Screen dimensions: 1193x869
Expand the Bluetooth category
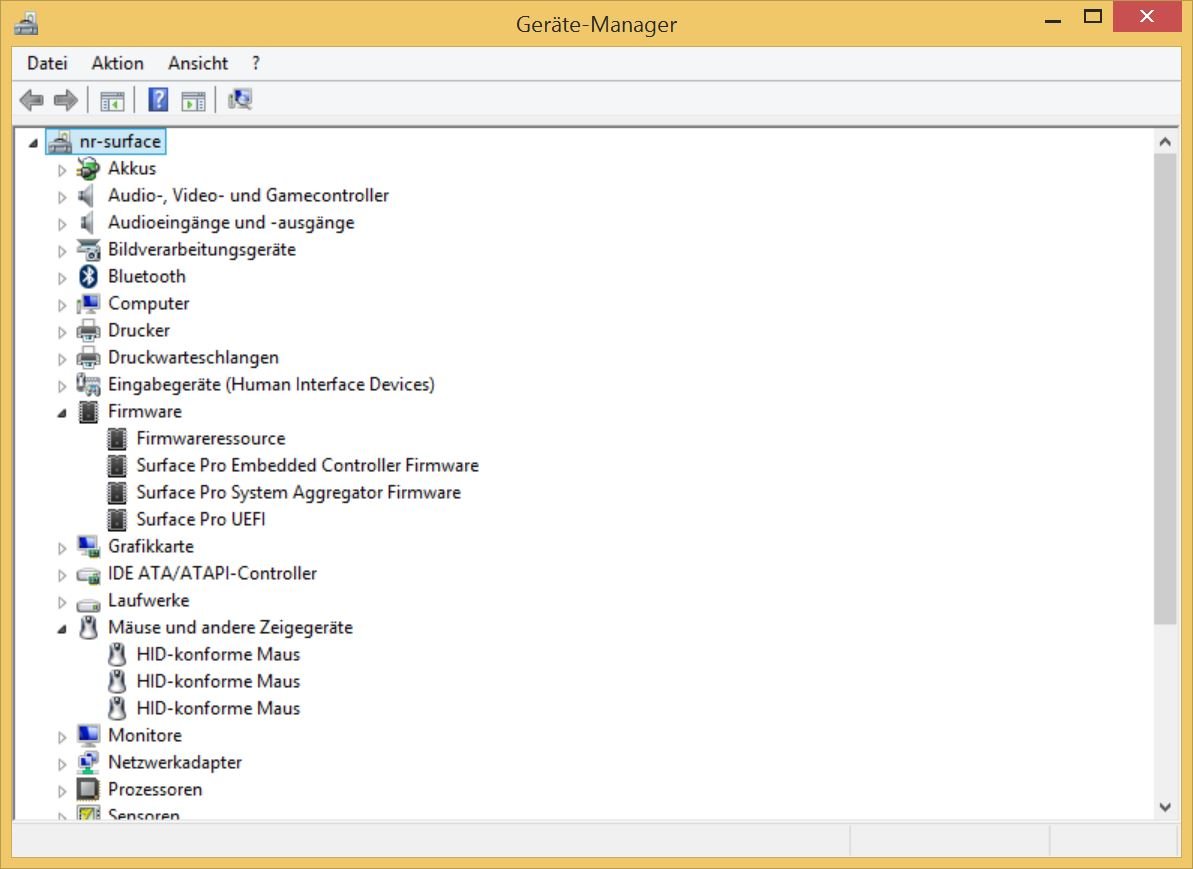[62, 278]
